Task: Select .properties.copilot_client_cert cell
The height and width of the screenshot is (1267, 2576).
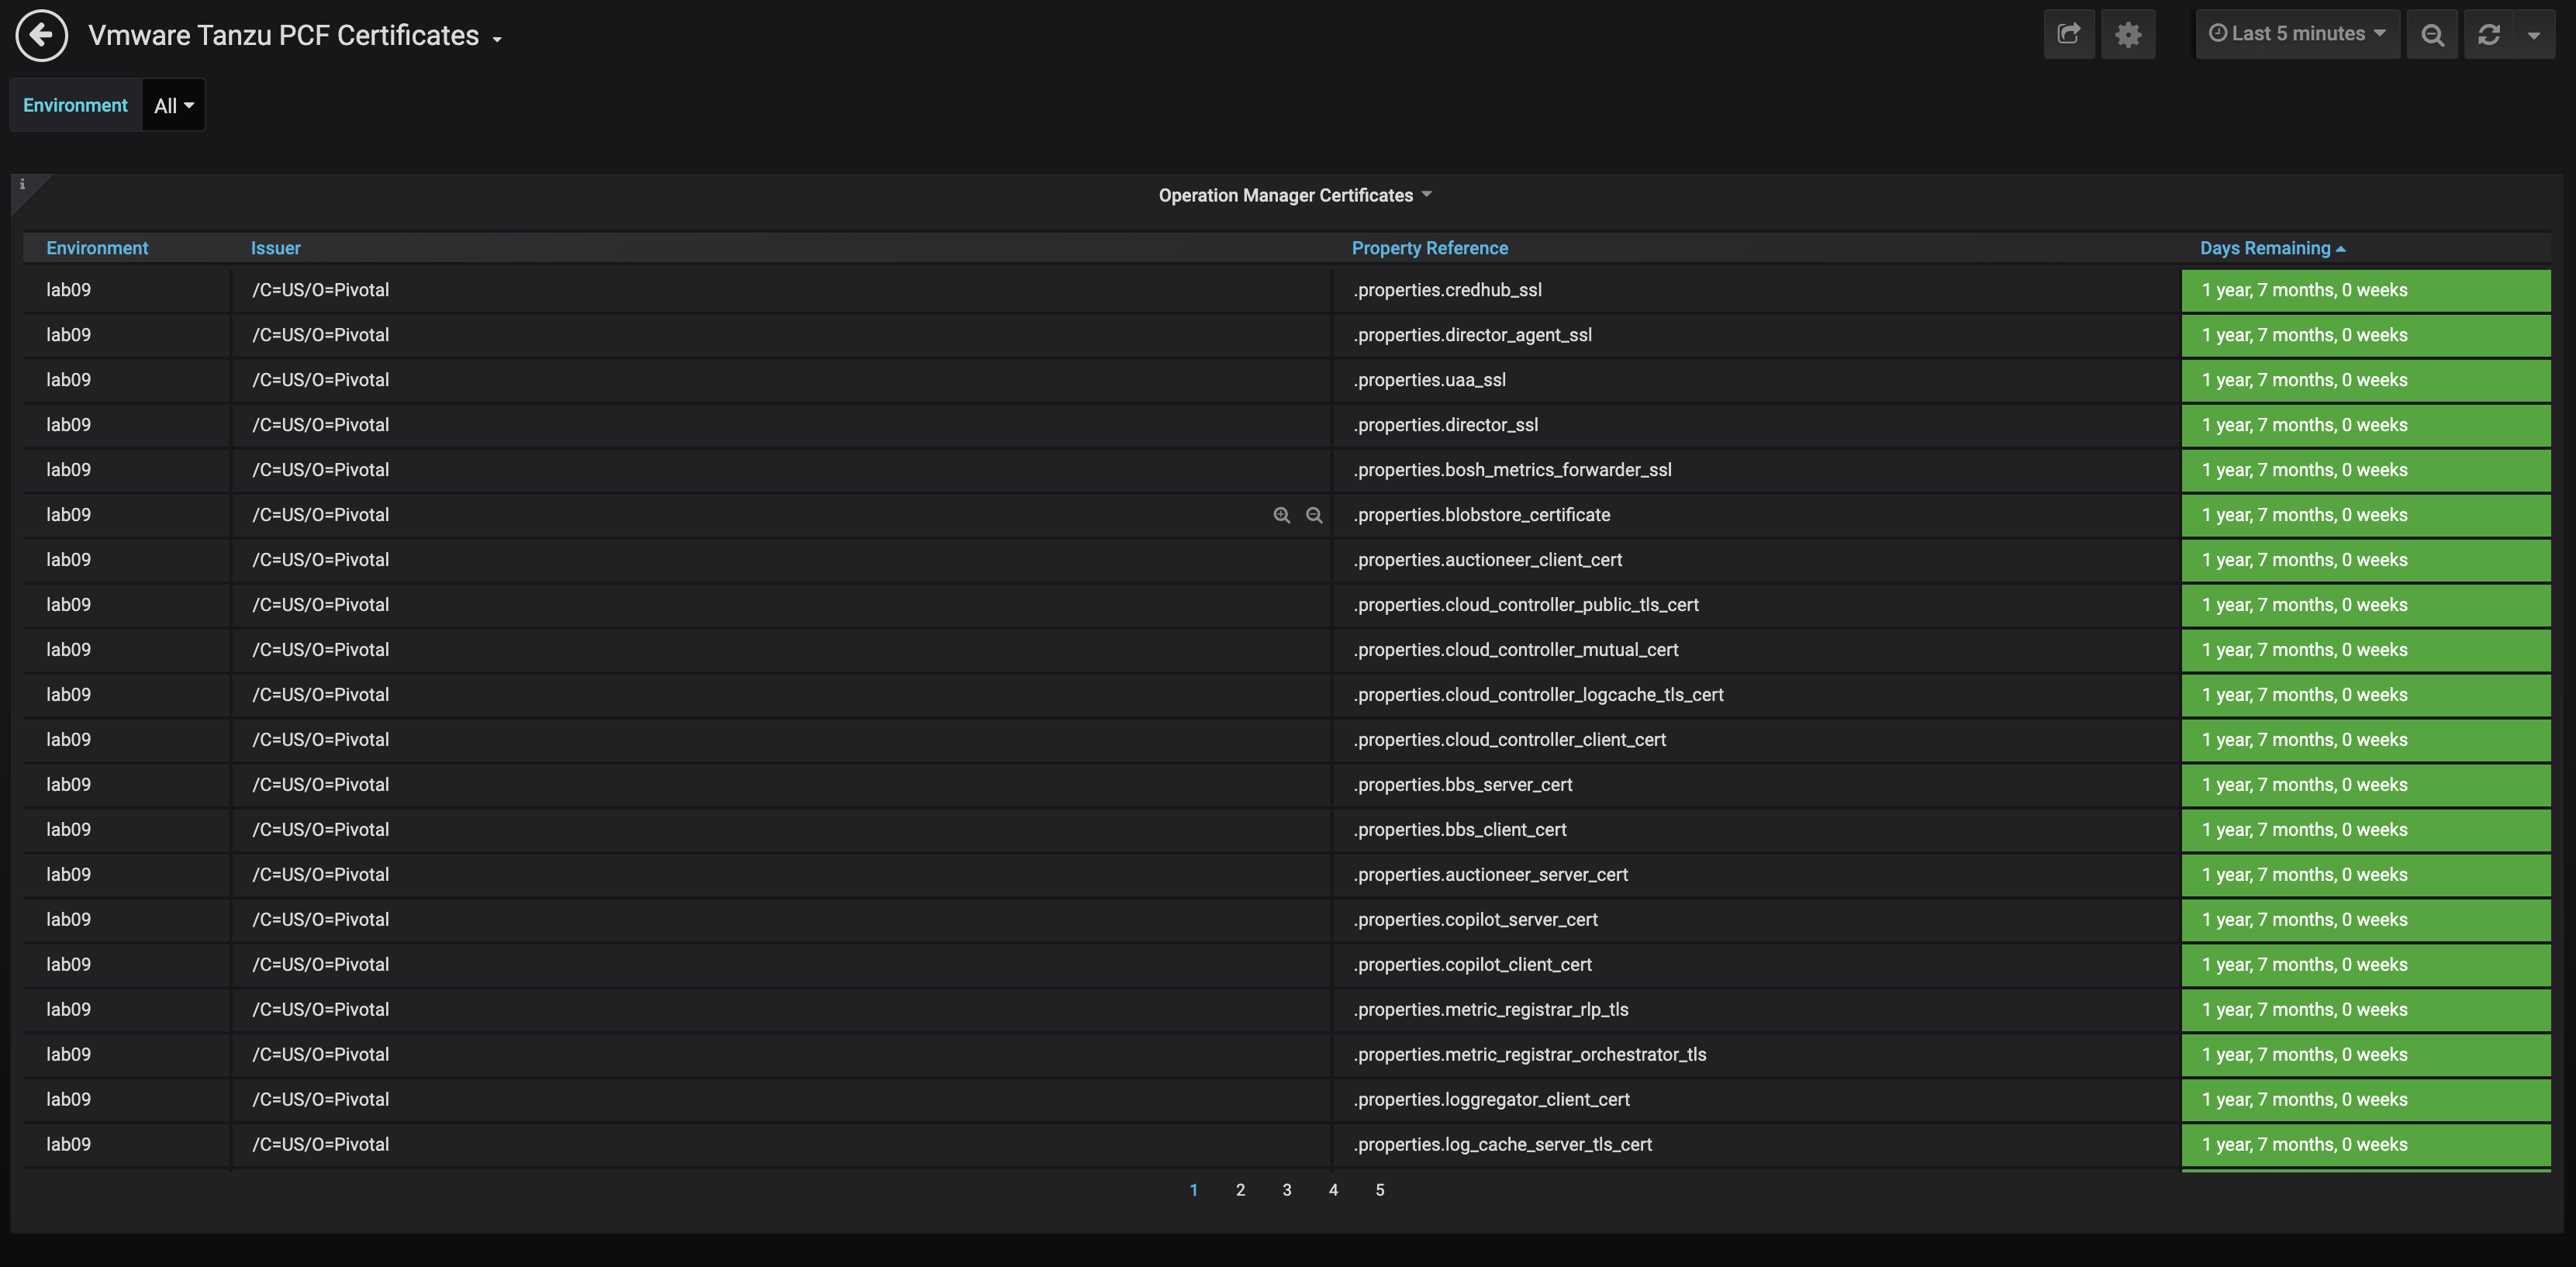Action: tap(1757, 965)
